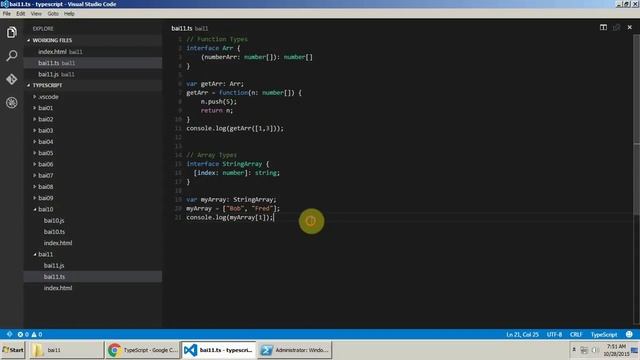Click the Visual Studio Code title bar icon
The image size is (640, 360).
[x=4, y=4]
